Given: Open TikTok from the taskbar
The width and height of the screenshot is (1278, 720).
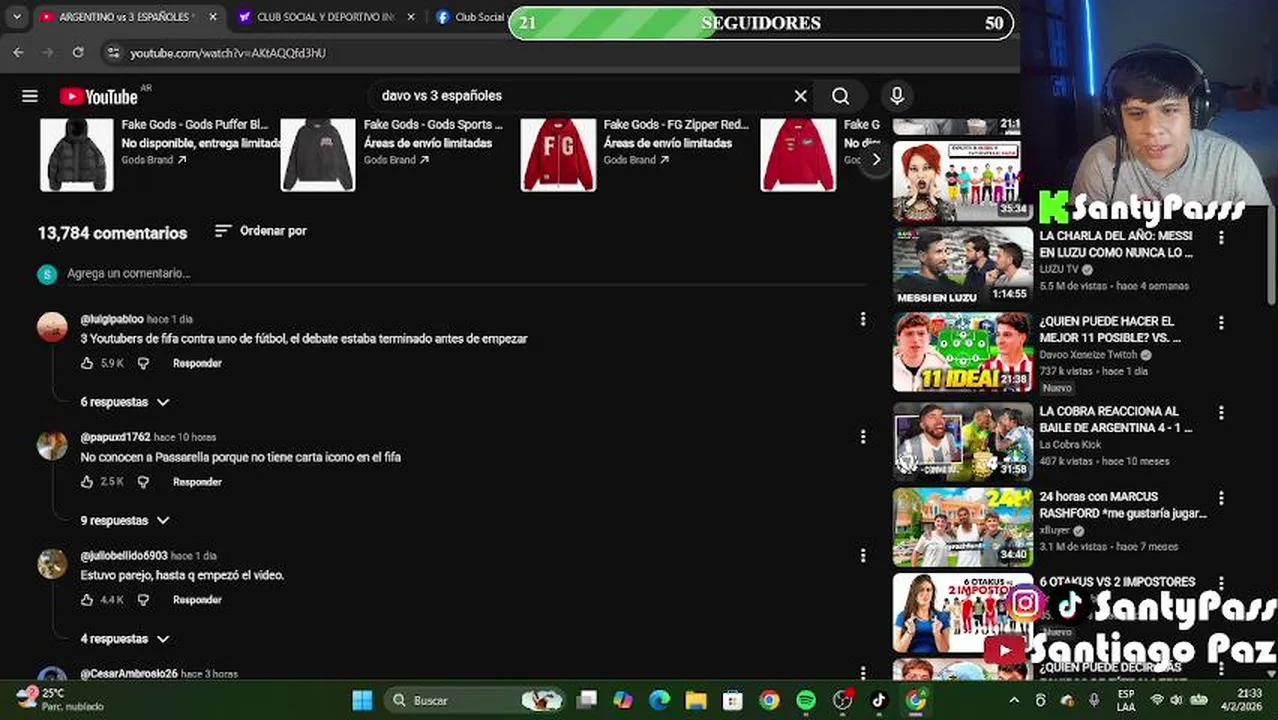Looking at the screenshot, I should pyautogui.click(x=878, y=700).
